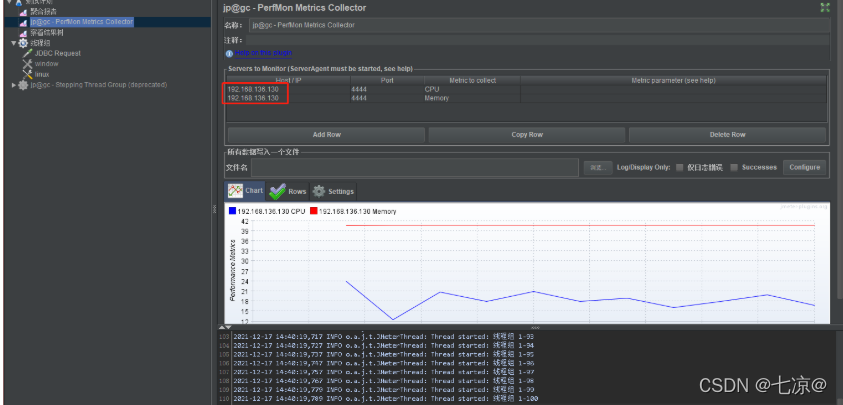Expand the Stepping Thread Group node arrow

point(14,85)
